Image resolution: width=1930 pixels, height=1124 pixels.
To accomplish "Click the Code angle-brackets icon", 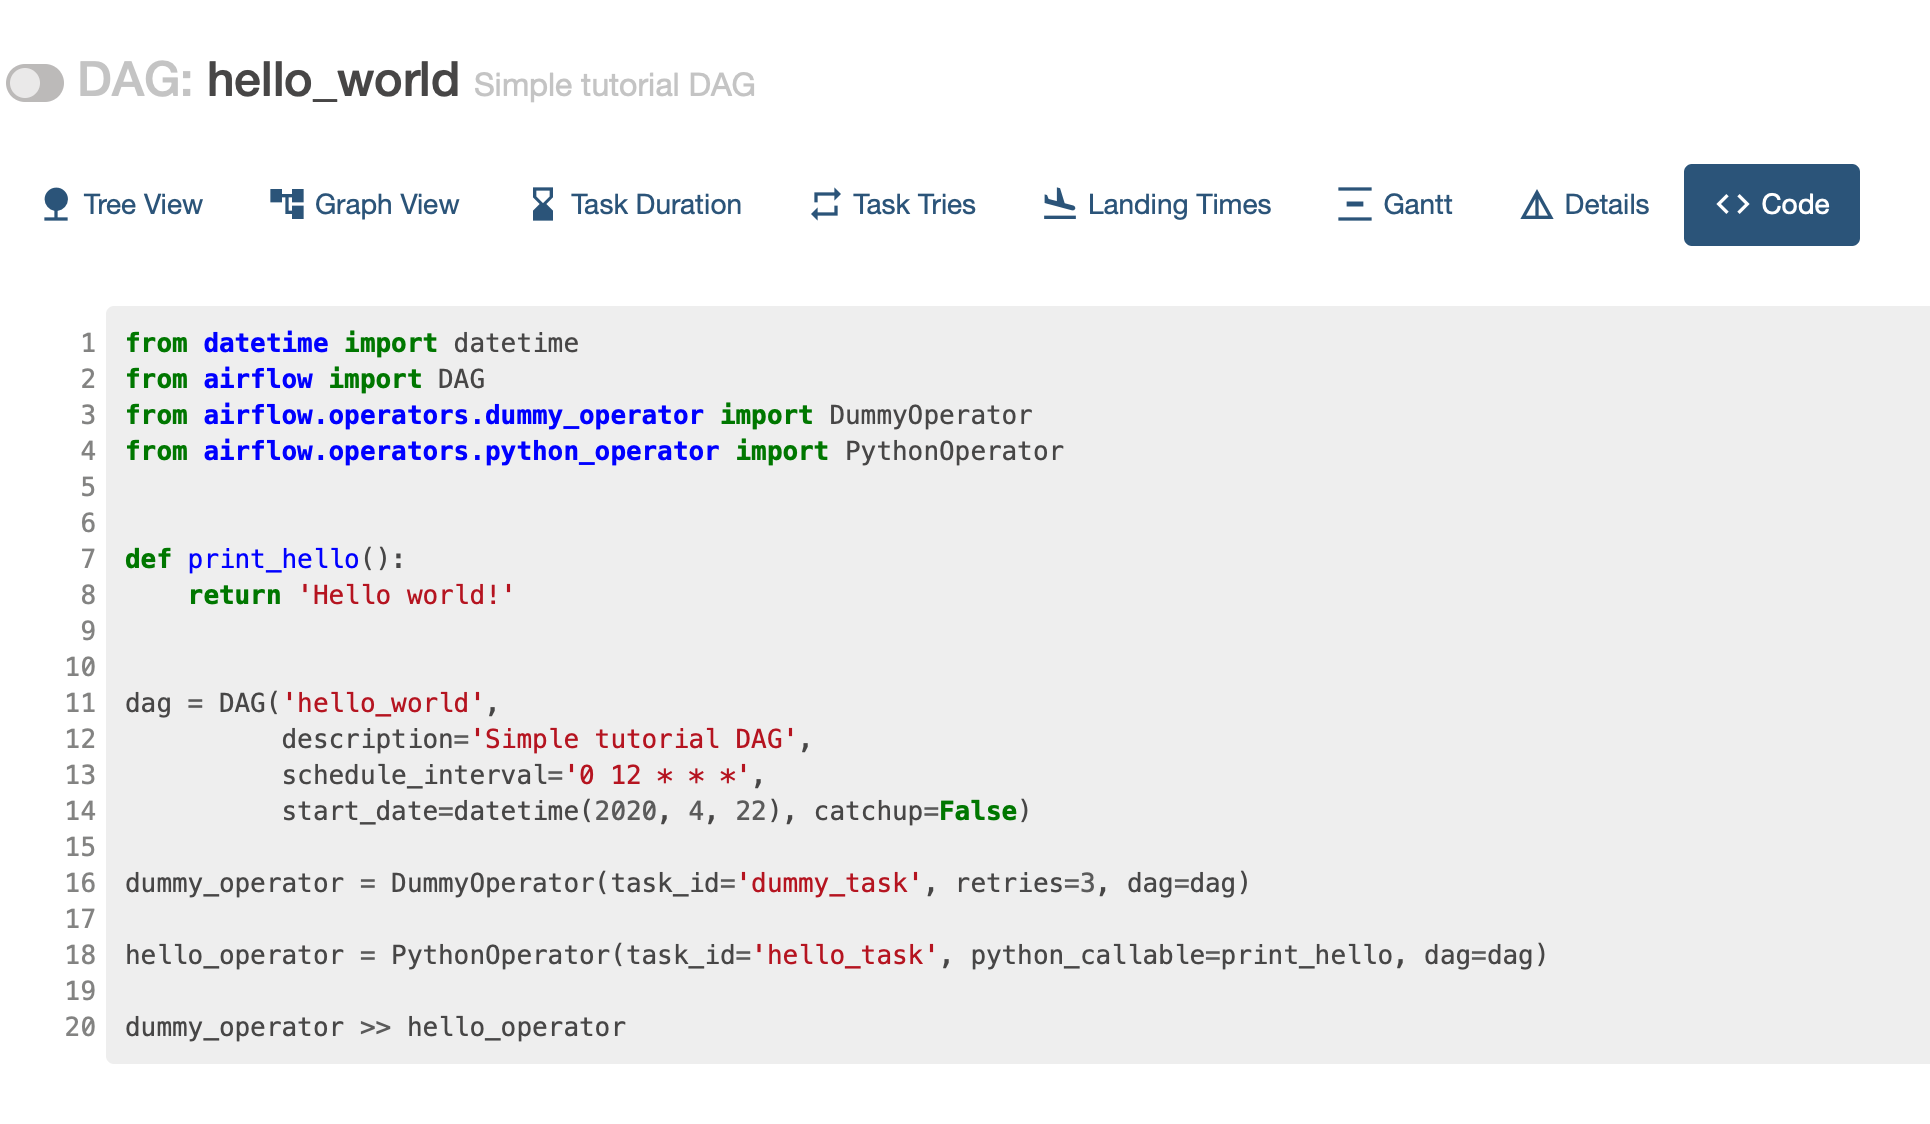I will [x=1732, y=204].
